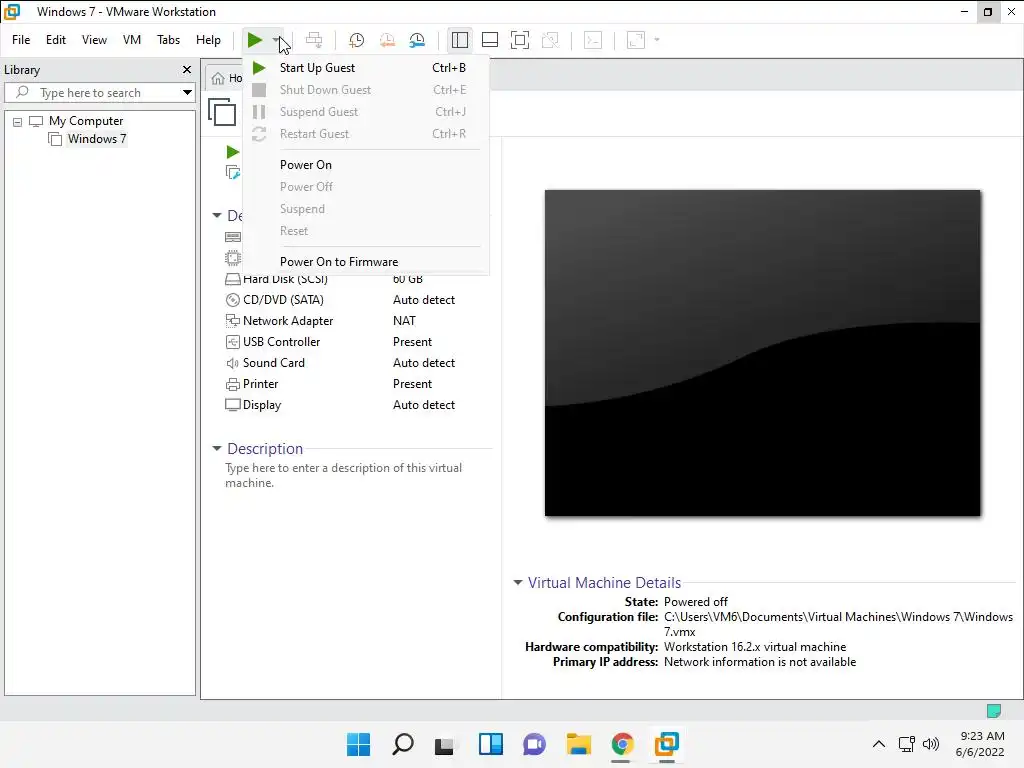
Task: Click the console view toolbar icon
Action: click(593, 40)
